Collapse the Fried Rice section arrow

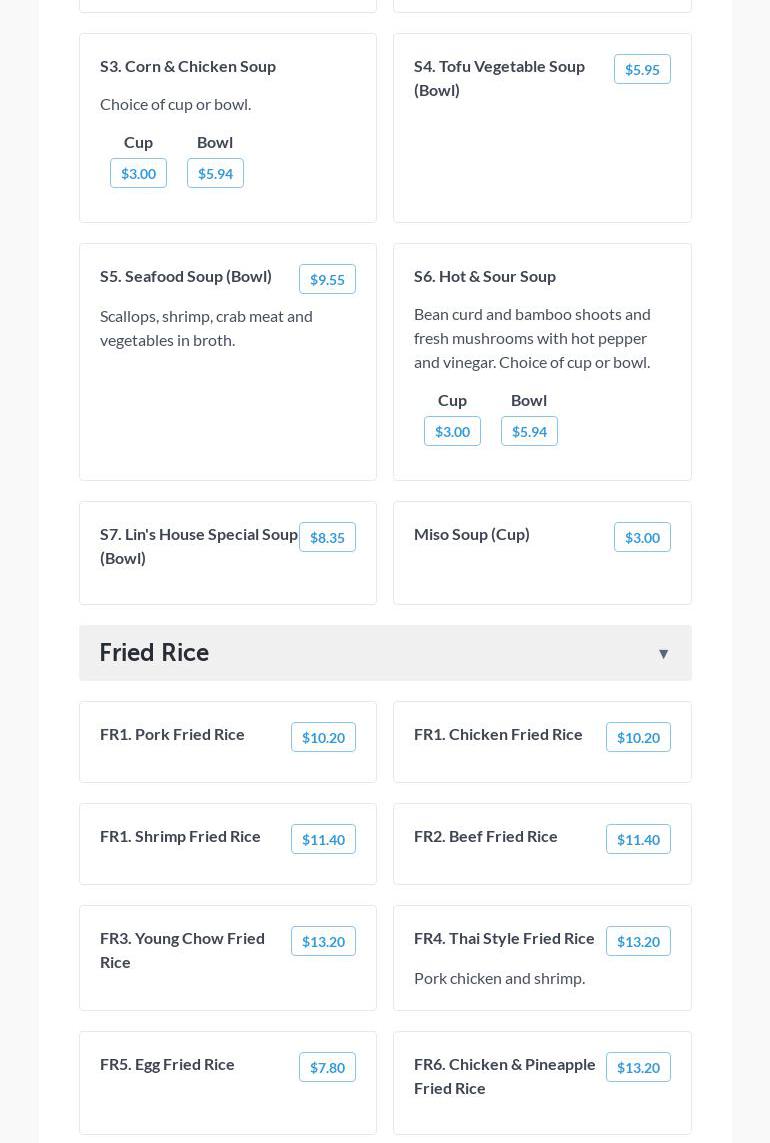pos(663,653)
